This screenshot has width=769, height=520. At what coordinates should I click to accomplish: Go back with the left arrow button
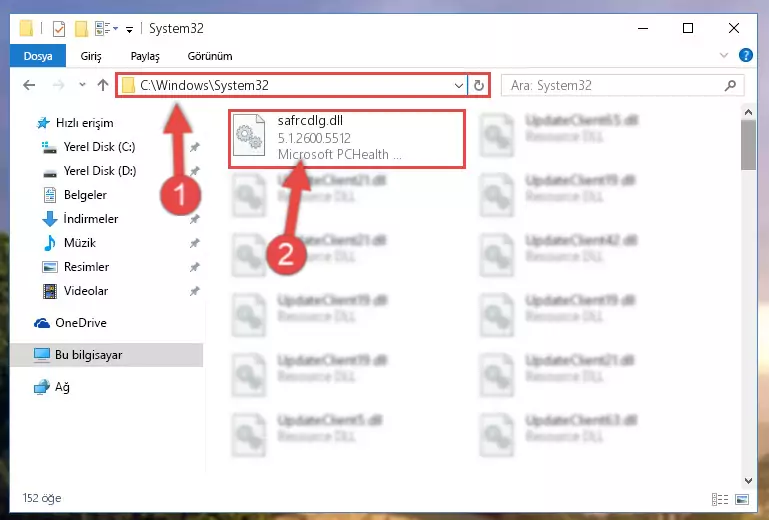click(x=29, y=85)
